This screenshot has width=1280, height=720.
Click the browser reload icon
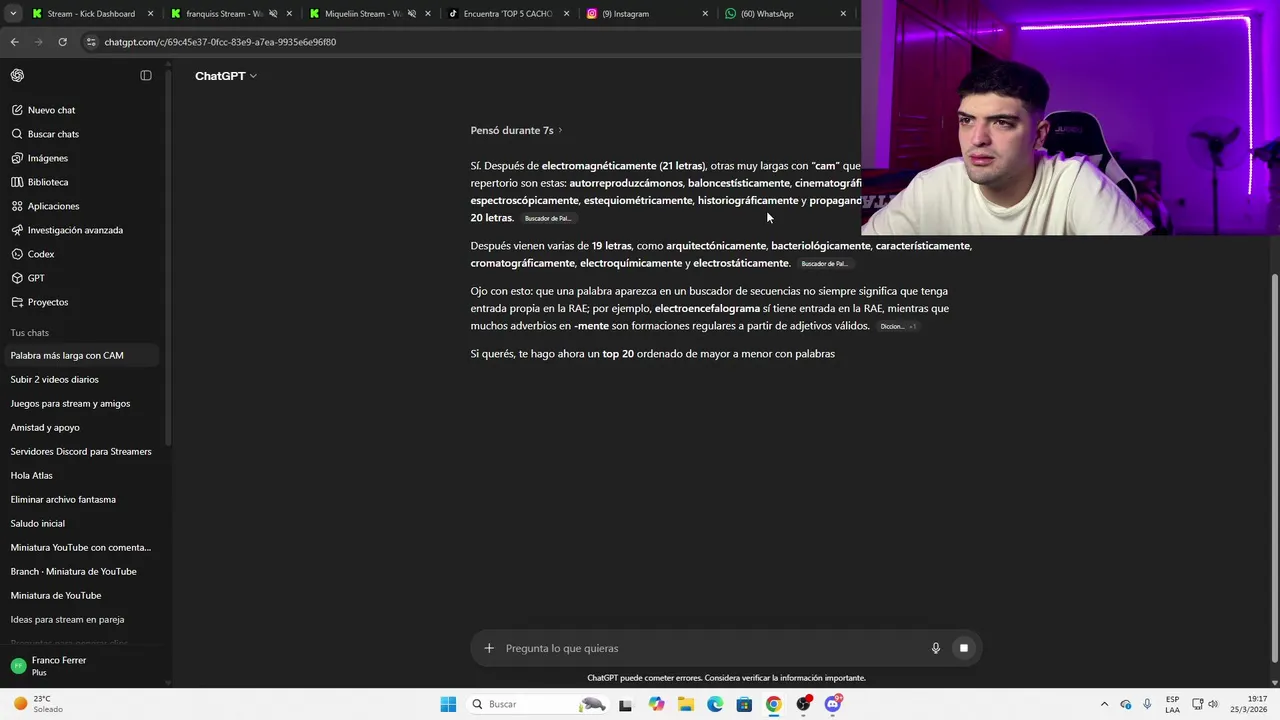click(x=62, y=42)
